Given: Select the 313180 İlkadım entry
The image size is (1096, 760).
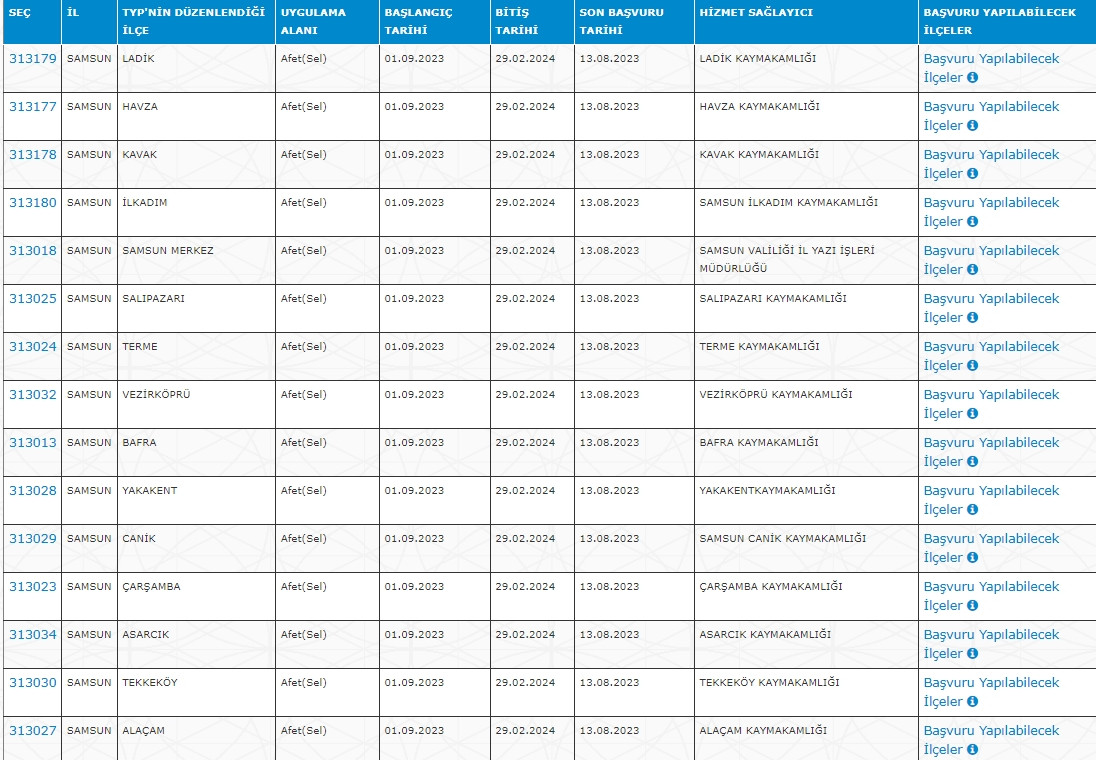Looking at the screenshot, I should [33, 203].
